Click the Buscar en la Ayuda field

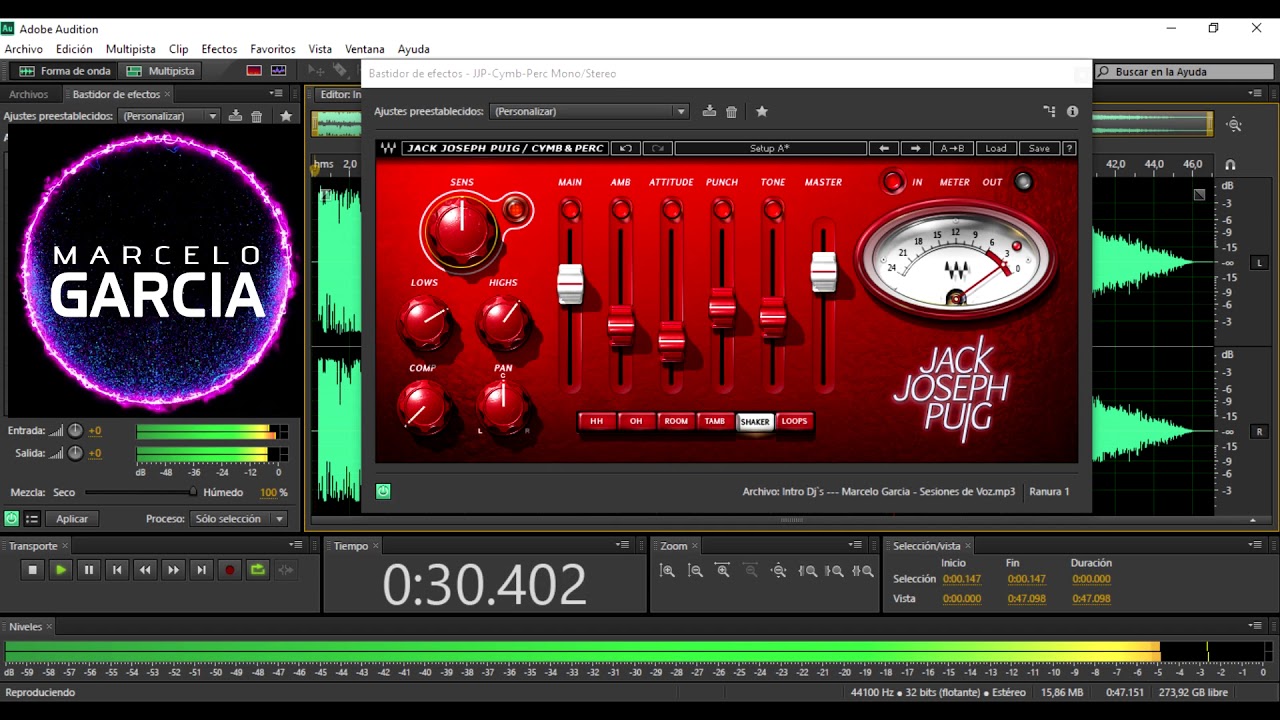click(x=1185, y=72)
